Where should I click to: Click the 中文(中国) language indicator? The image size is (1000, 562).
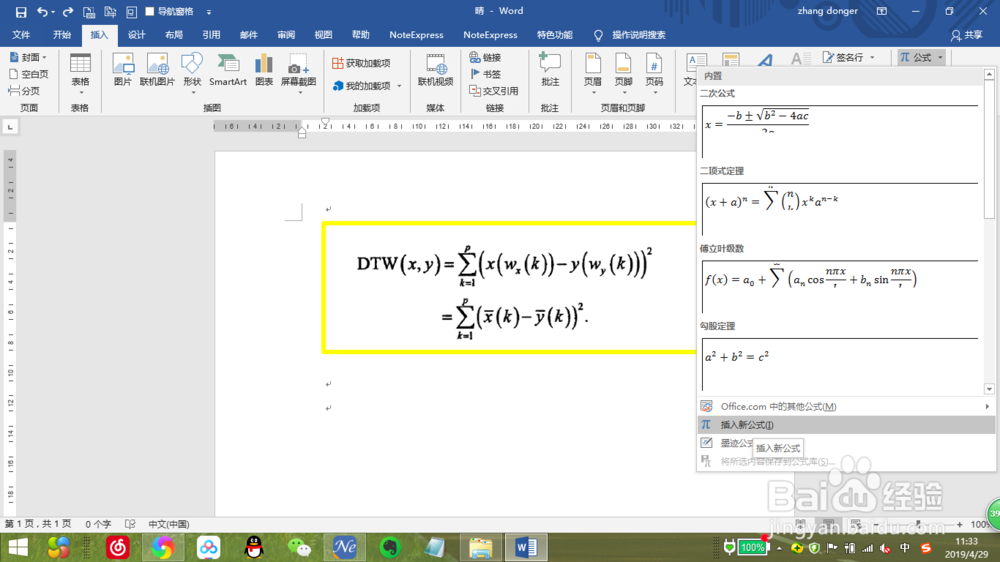point(168,524)
